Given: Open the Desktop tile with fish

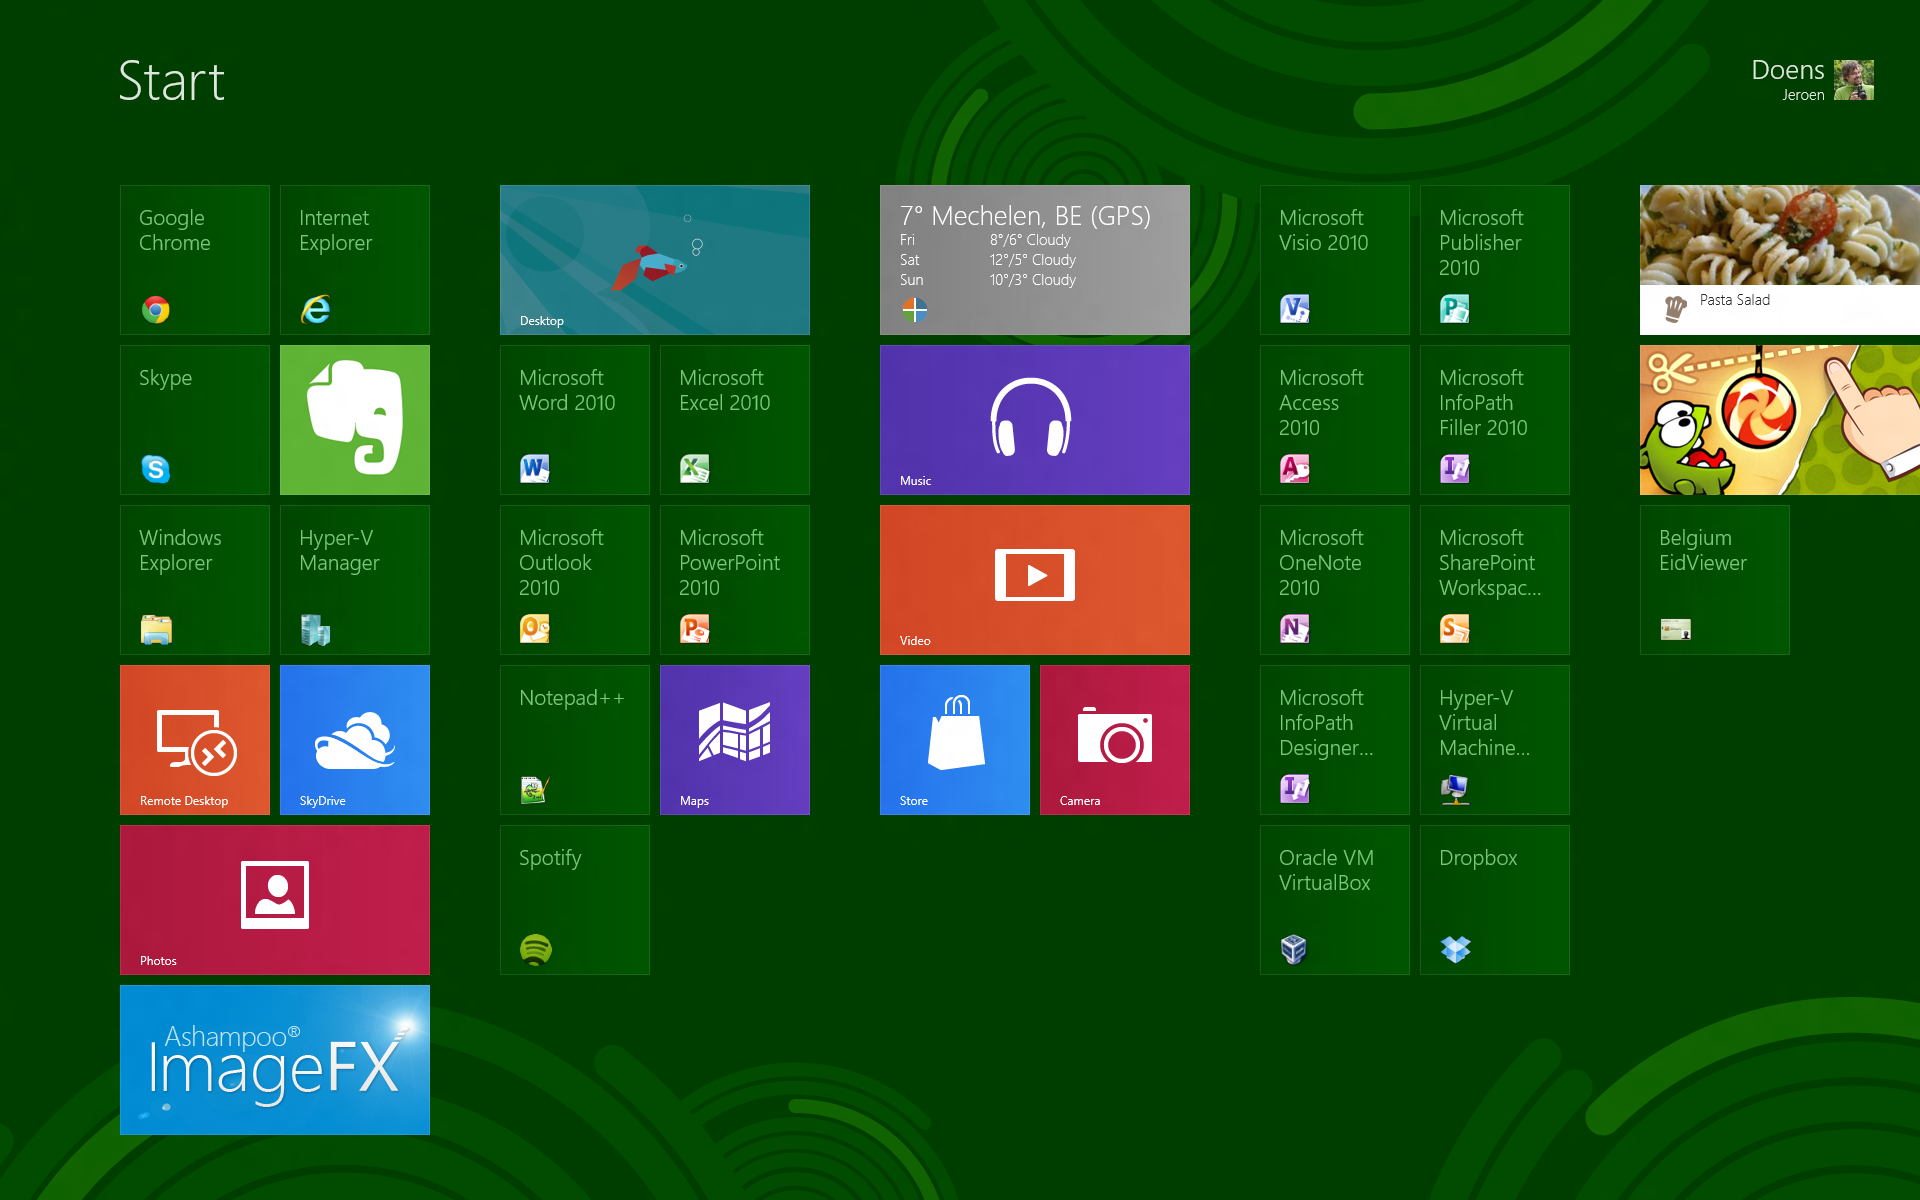Looking at the screenshot, I should 655,260.
